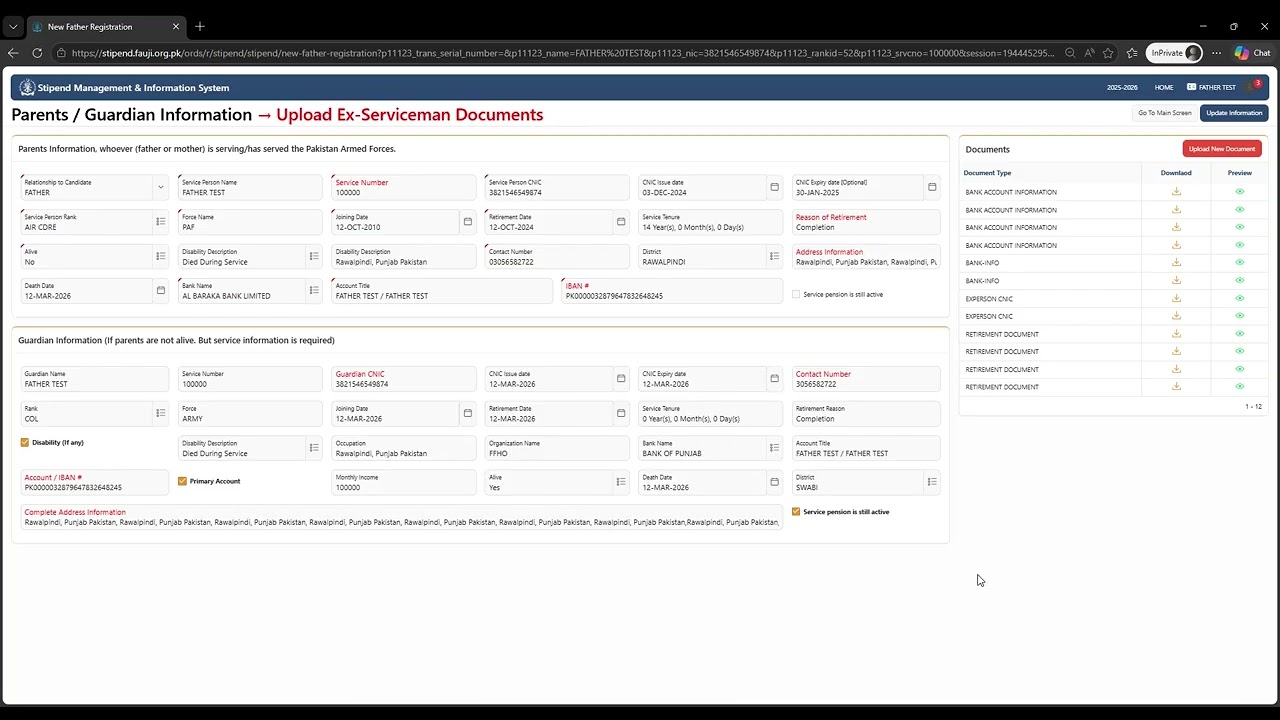Viewport: 1280px width, 720px height.
Task: Edit the Organization Name field FFHO
Action: (x=556, y=448)
